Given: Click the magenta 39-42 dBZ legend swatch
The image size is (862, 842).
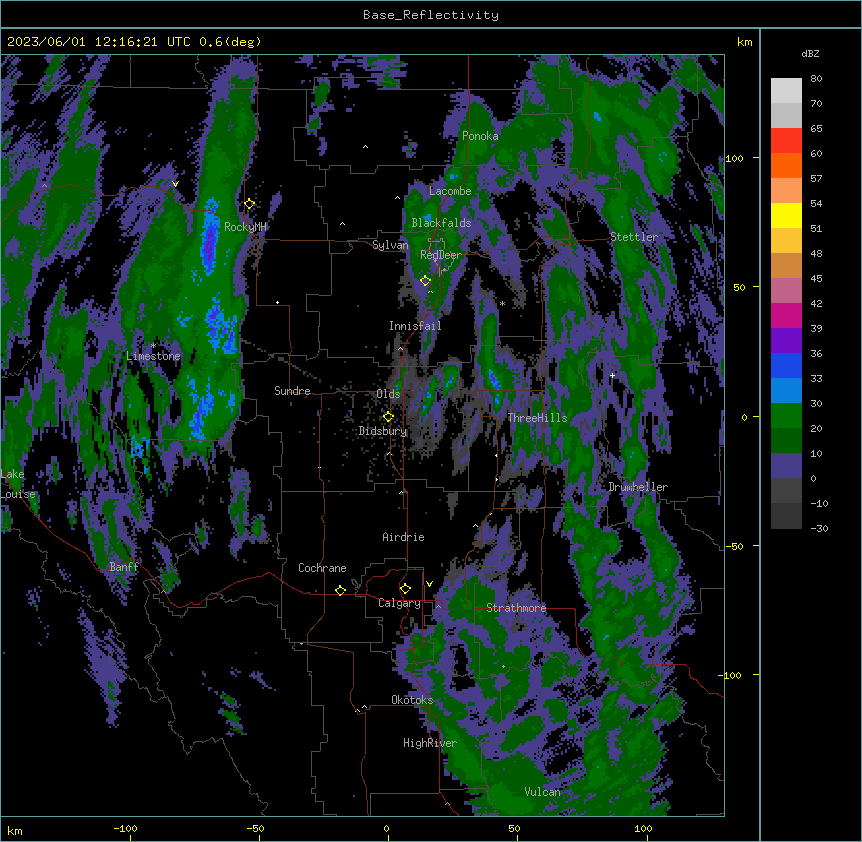Looking at the screenshot, I should (786, 315).
